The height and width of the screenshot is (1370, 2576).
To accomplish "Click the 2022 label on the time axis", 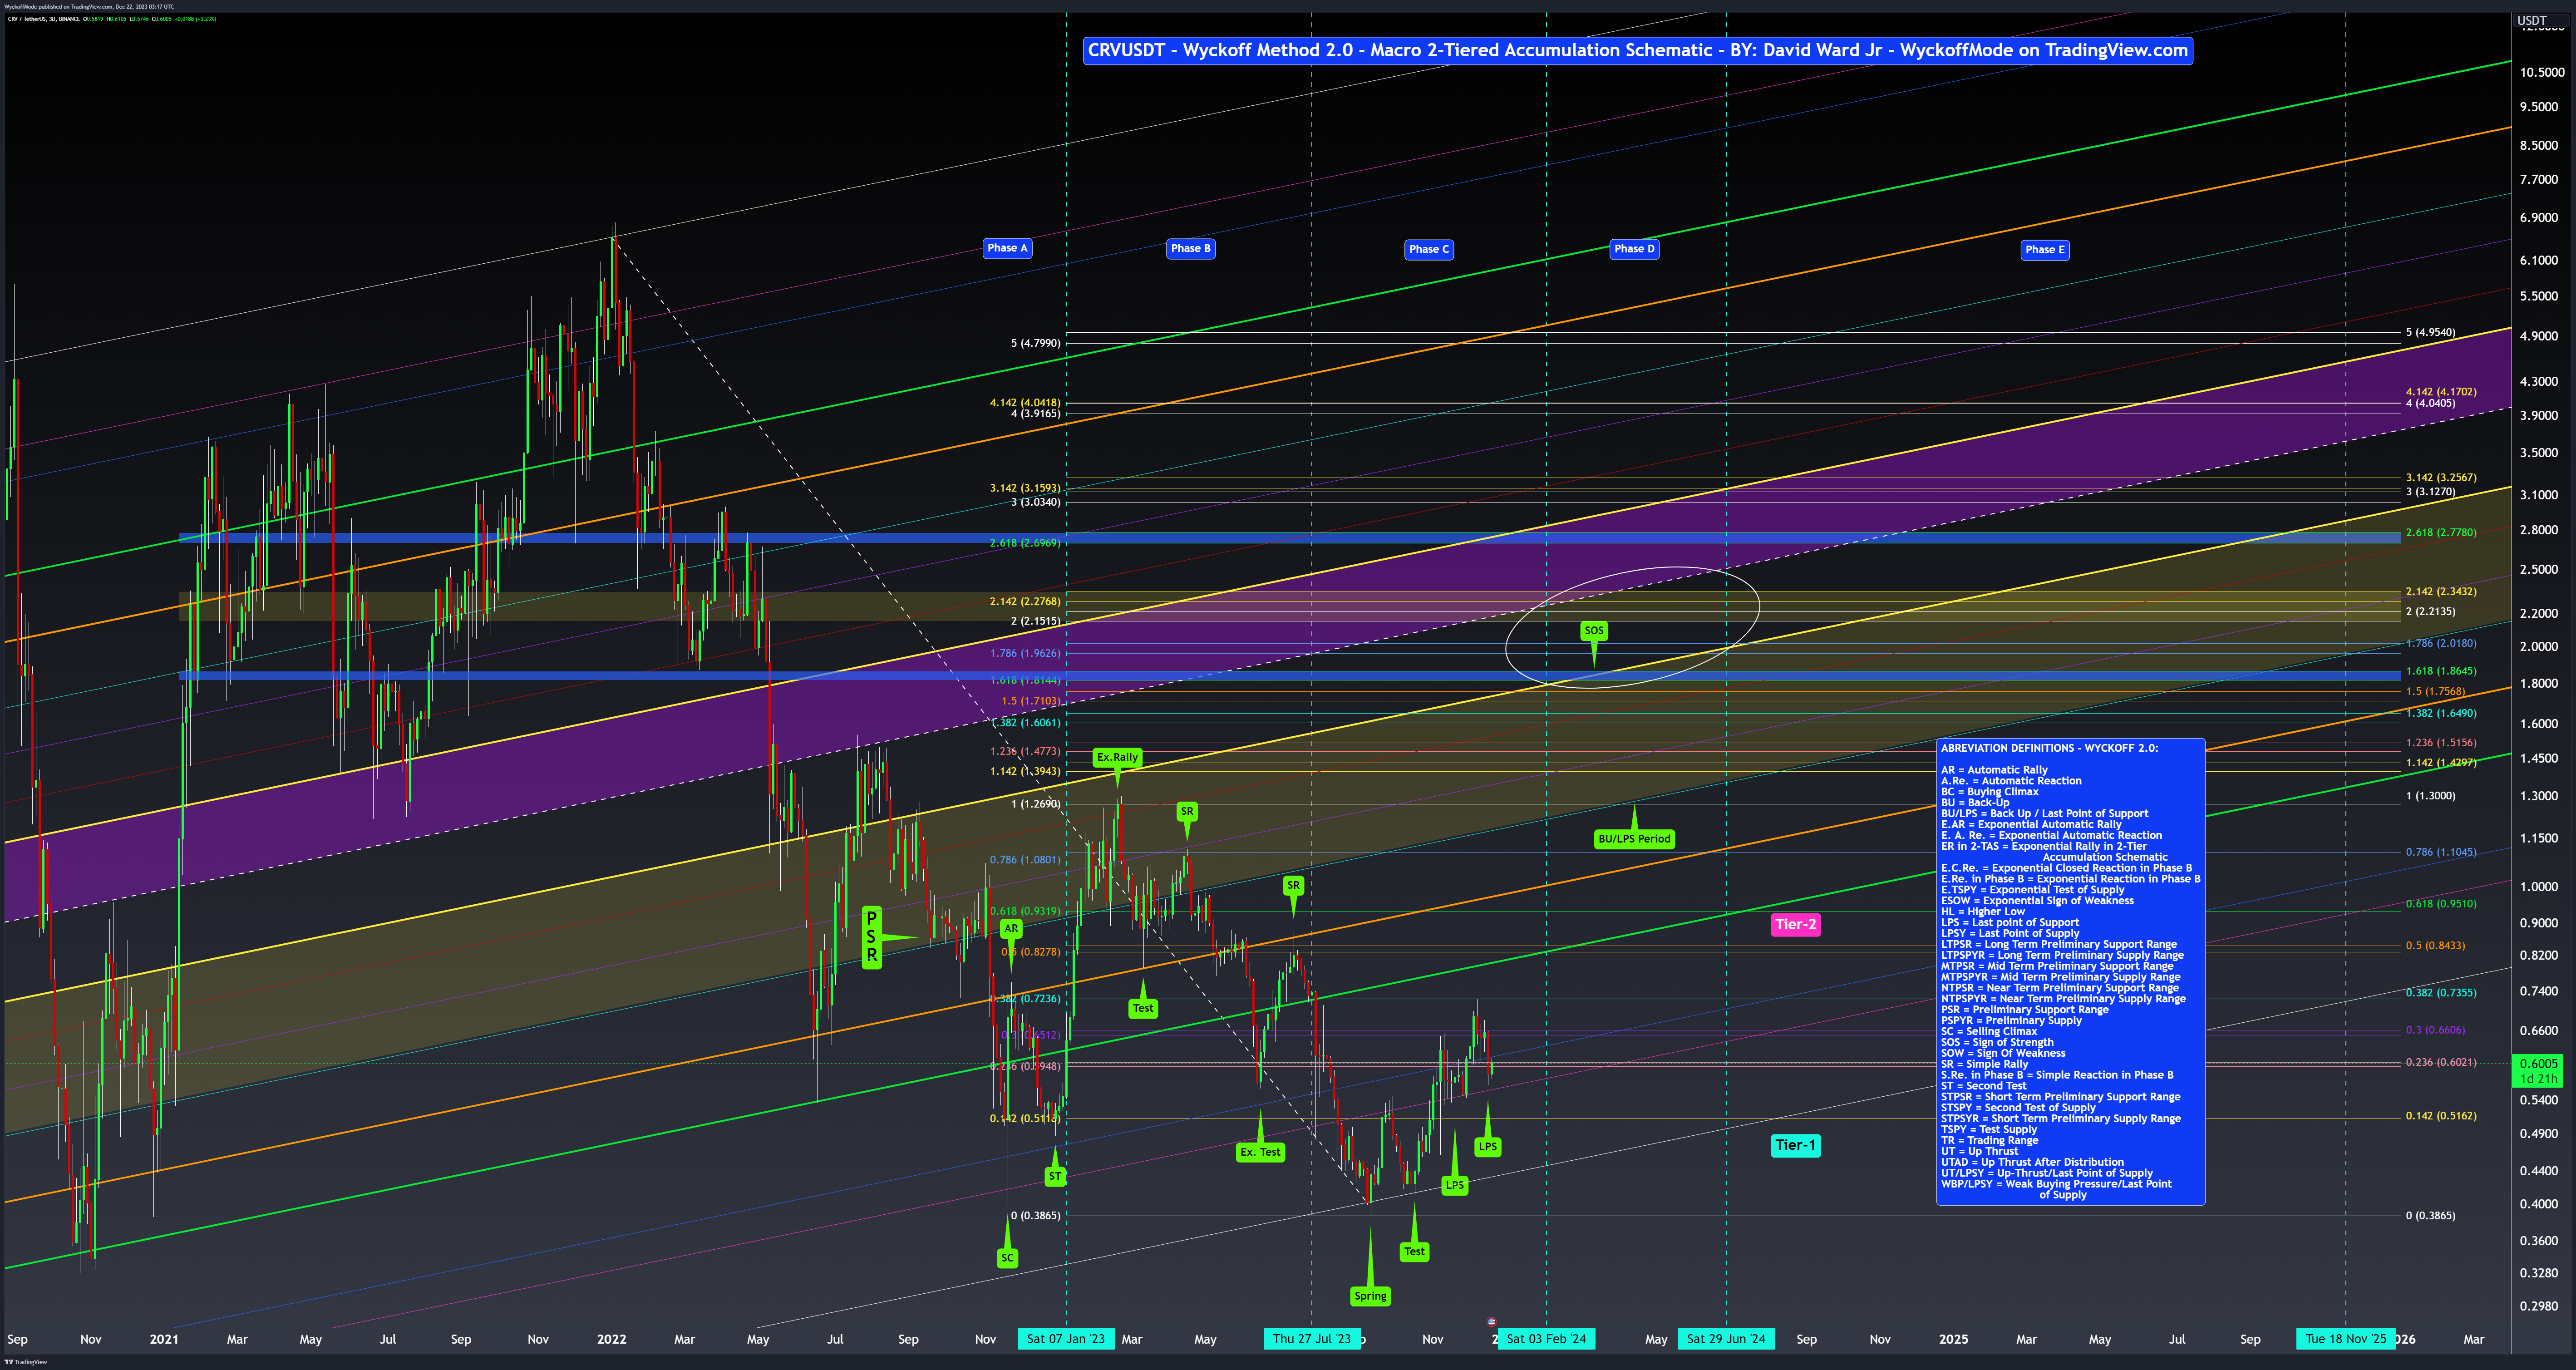I will point(611,1339).
